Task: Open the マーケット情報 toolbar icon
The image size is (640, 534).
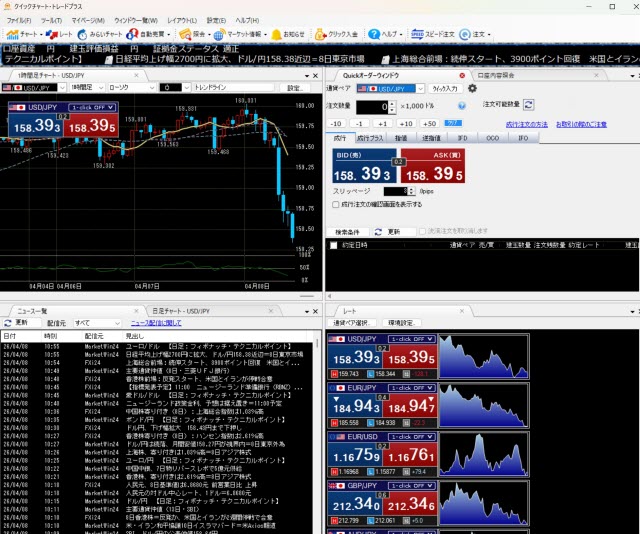Action: 240,34
